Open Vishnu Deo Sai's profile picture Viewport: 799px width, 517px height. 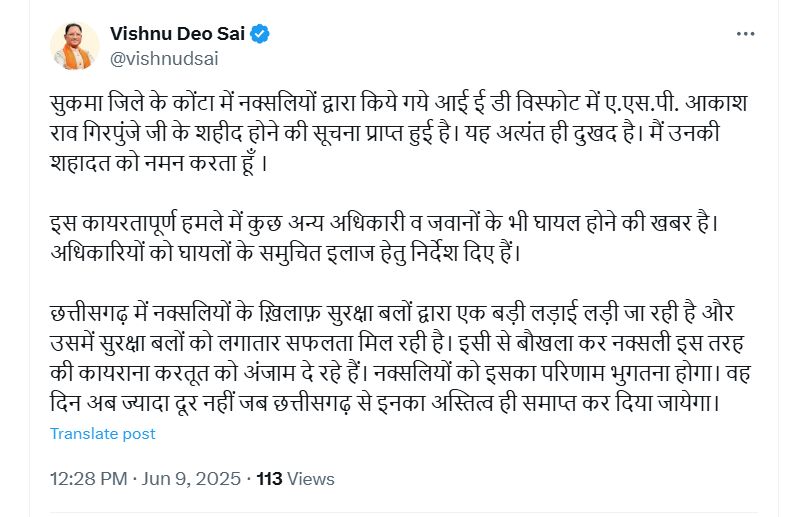[75, 46]
